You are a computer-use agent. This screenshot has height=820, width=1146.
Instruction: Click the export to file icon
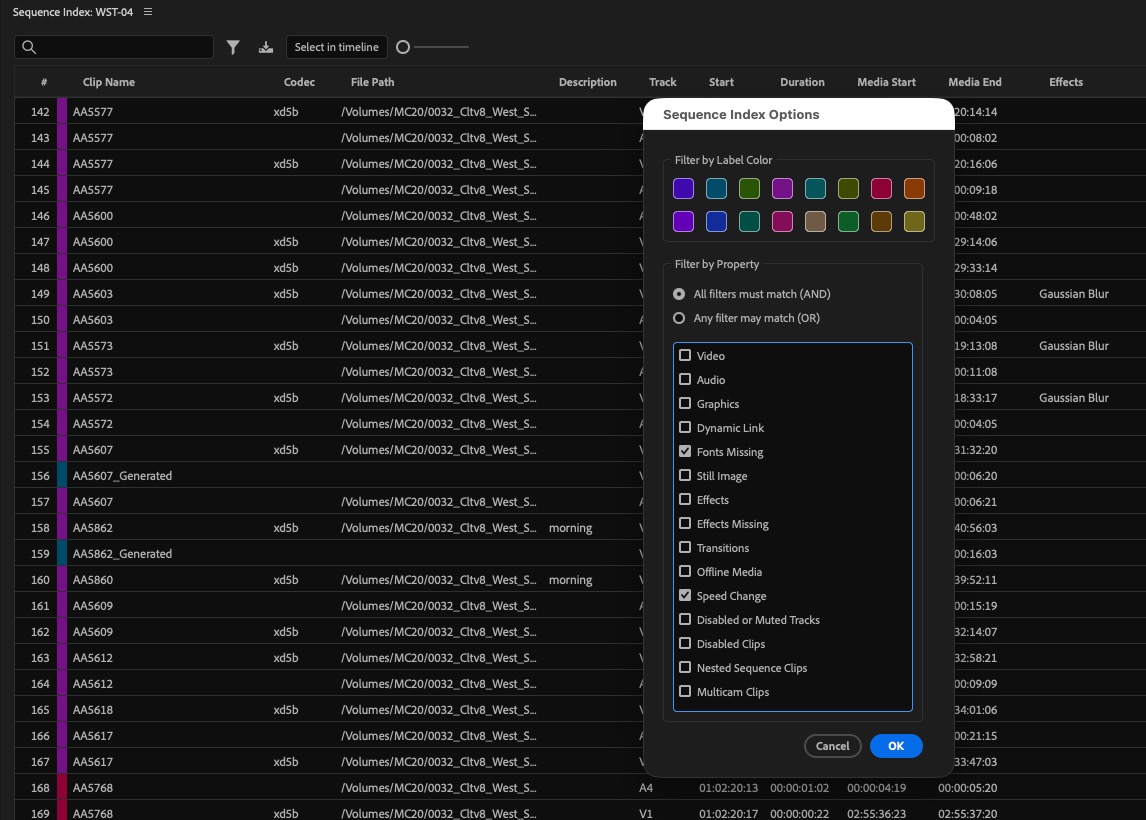pos(266,48)
